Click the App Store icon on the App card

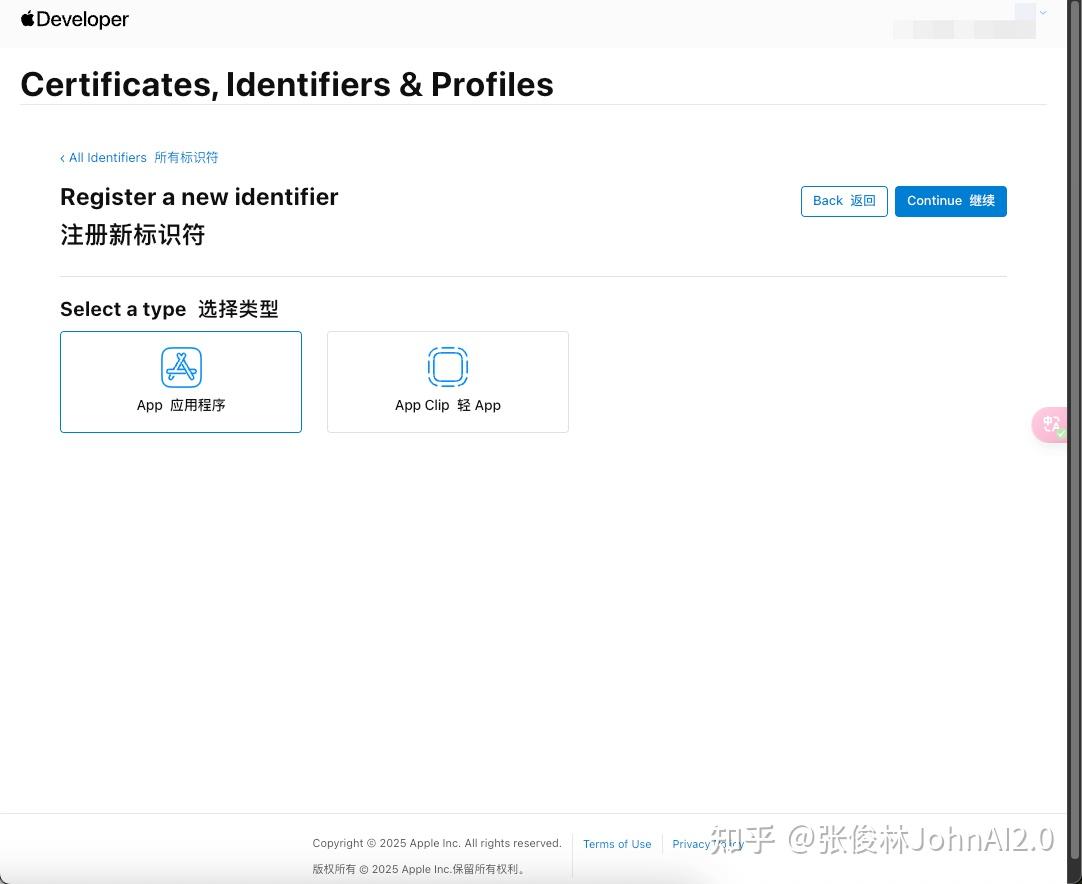click(181, 367)
